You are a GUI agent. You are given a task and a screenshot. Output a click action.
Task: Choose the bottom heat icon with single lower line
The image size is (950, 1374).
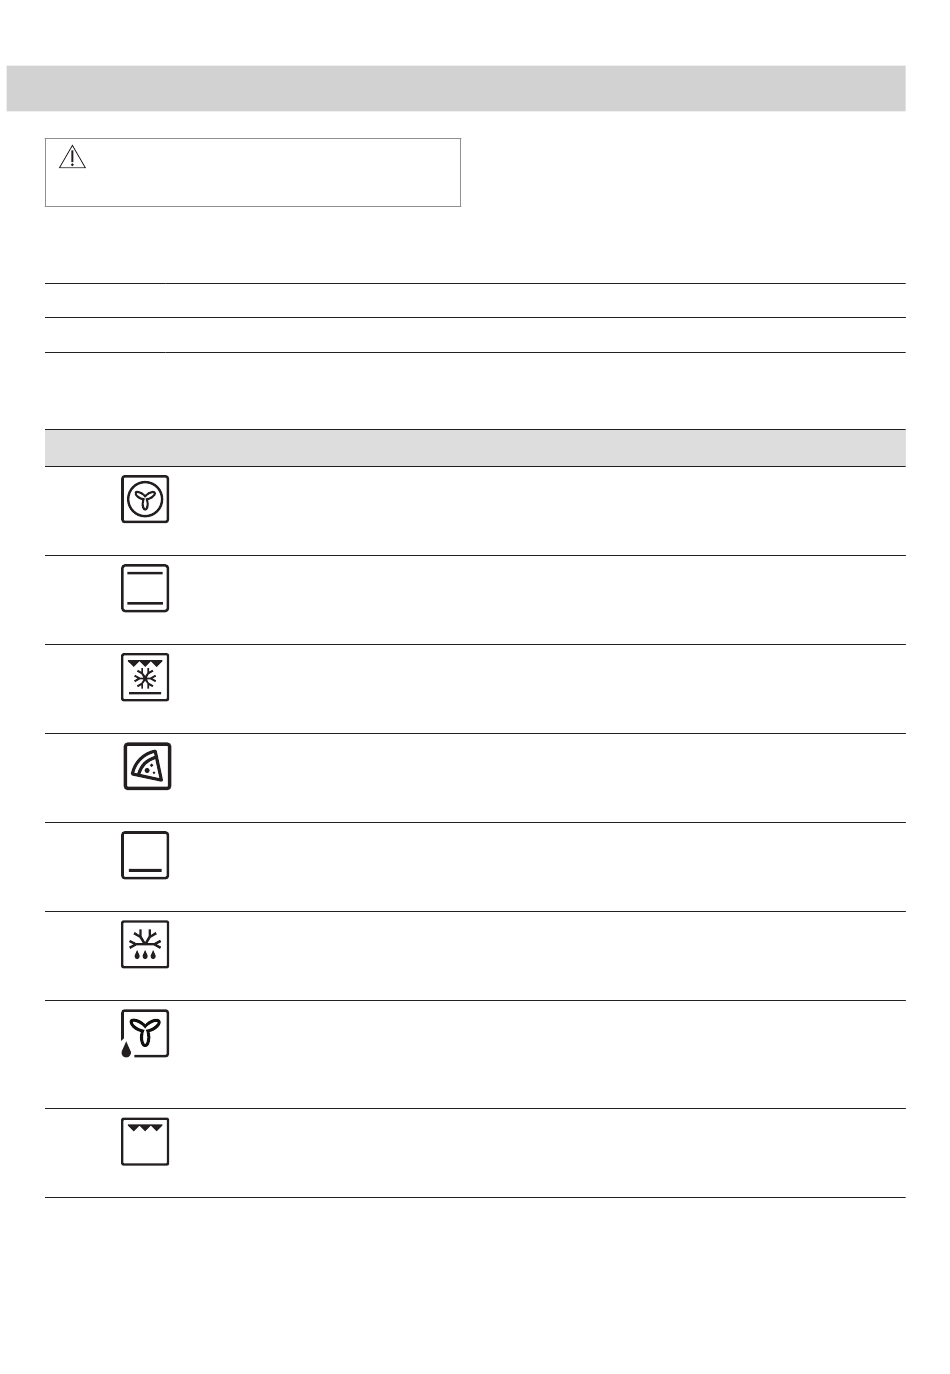(145, 855)
